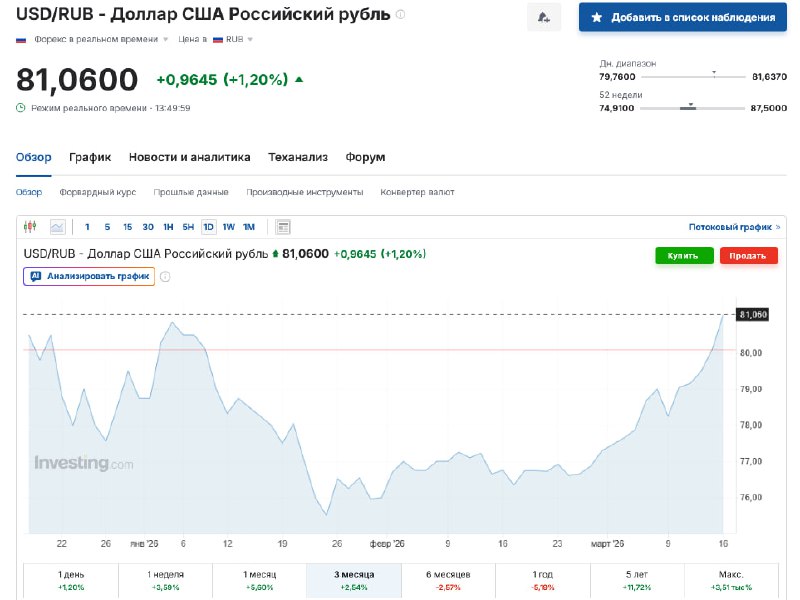Click the create alert bell icon
The height and width of the screenshot is (600, 800).
[x=544, y=17]
